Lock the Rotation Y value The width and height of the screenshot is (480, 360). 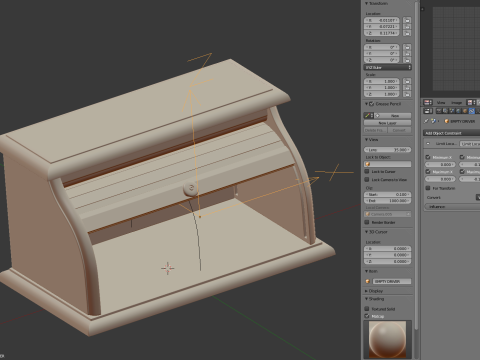point(407,54)
